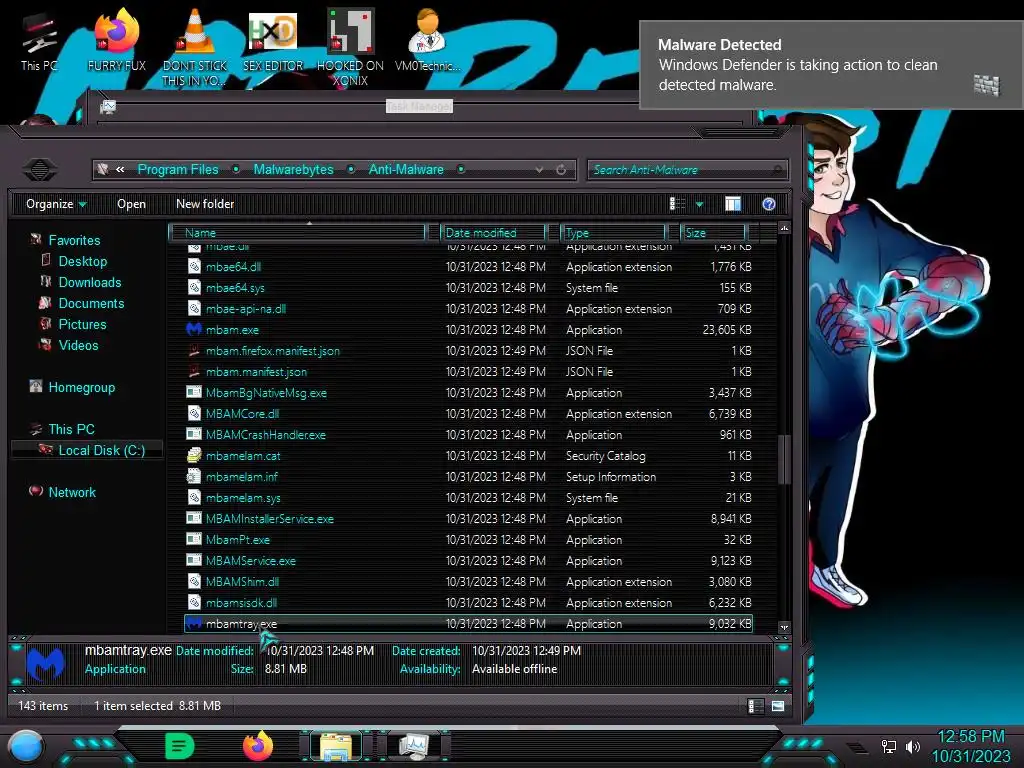The height and width of the screenshot is (768, 1024).
Task: Open the This PC desktop icon
Action: [x=39, y=40]
